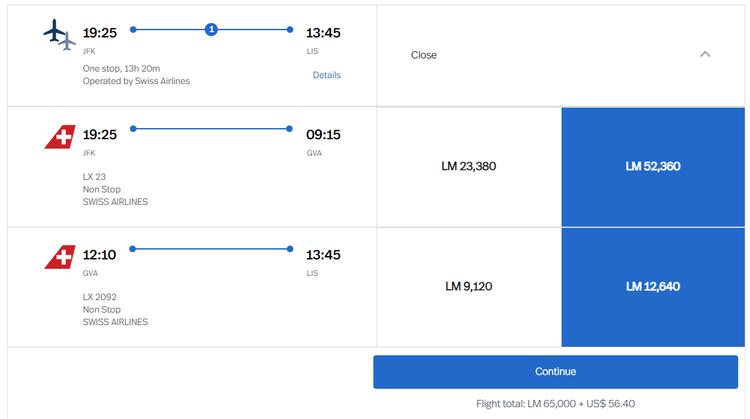Click the LX 2092 flight number text
This screenshot has height=419, width=750.
click(x=99, y=297)
